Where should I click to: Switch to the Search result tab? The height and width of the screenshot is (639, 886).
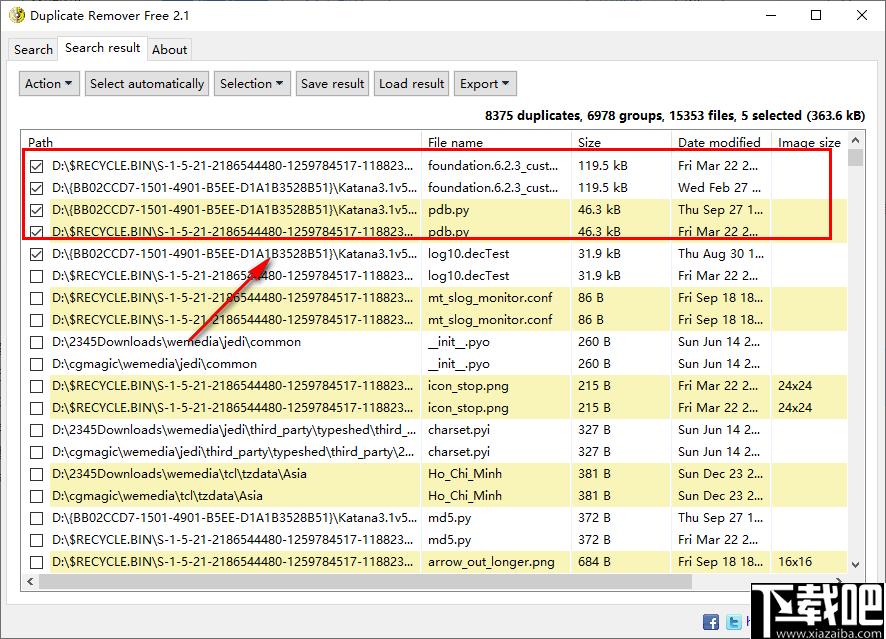pyautogui.click(x=102, y=48)
